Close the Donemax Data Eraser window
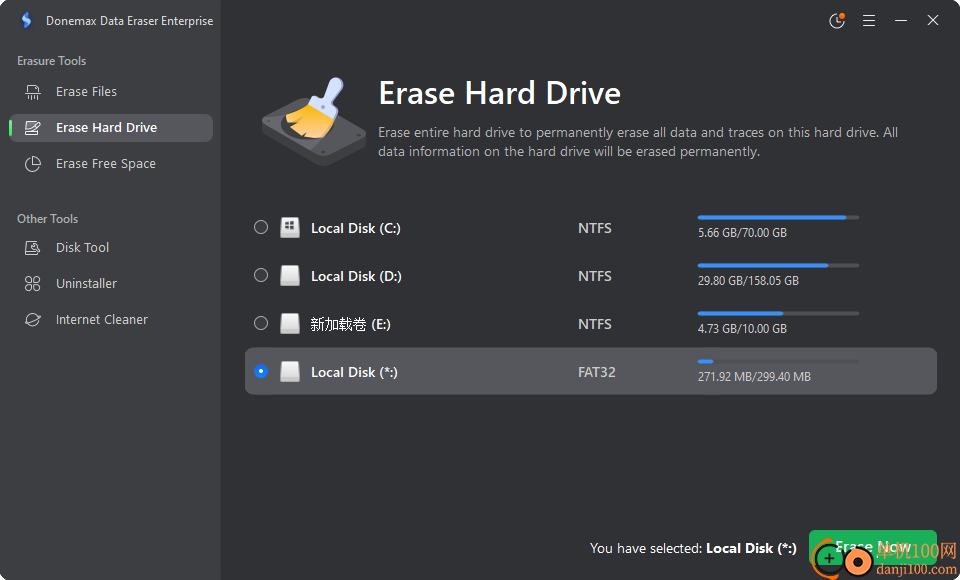 pyautogui.click(x=932, y=20)
